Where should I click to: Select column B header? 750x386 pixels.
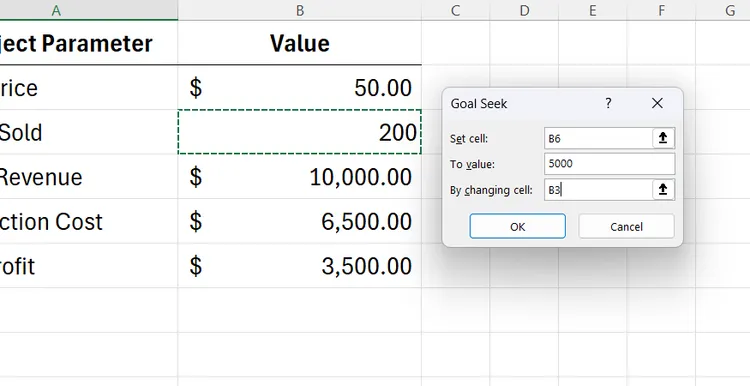click(299, 10)
